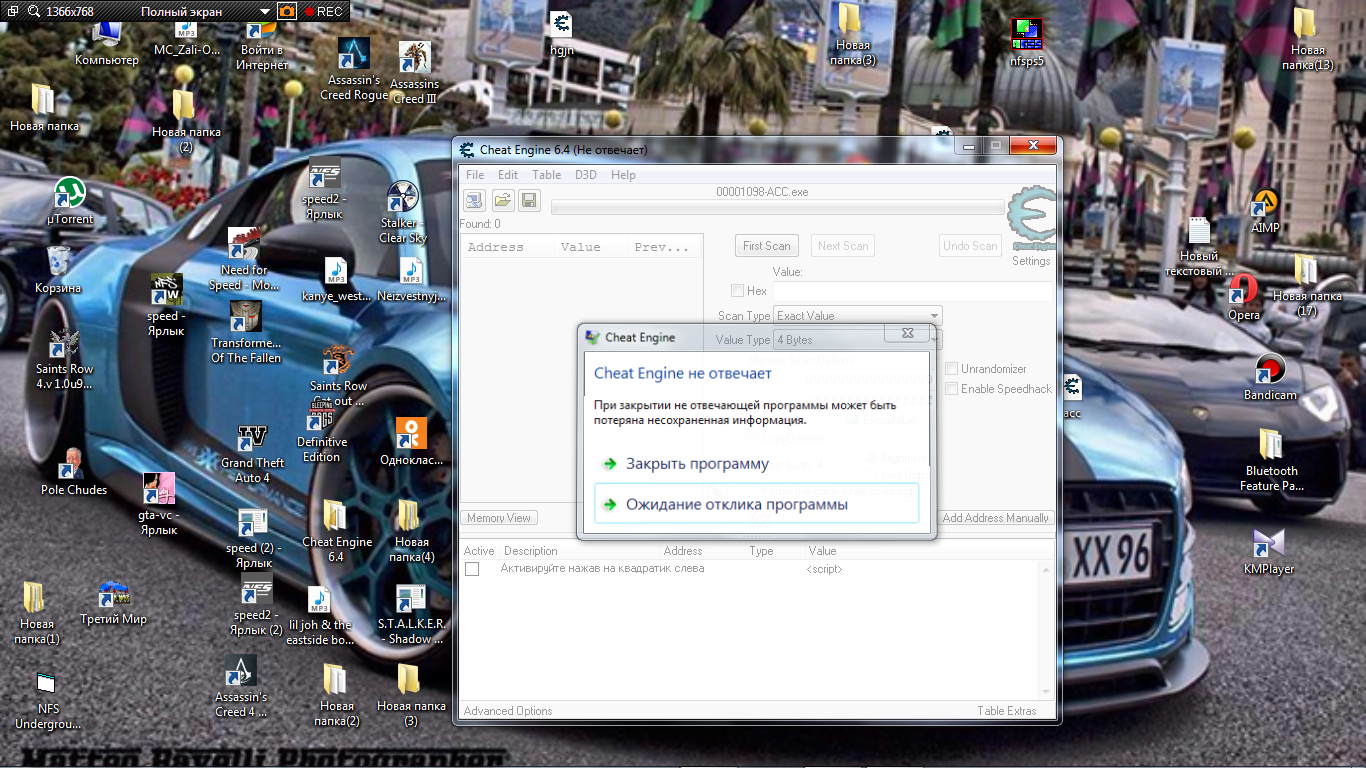This screenshot has width=1366, height=768.
Task: Select the Assassins Creed III shortcut
Action: click(x=414, y=72)
